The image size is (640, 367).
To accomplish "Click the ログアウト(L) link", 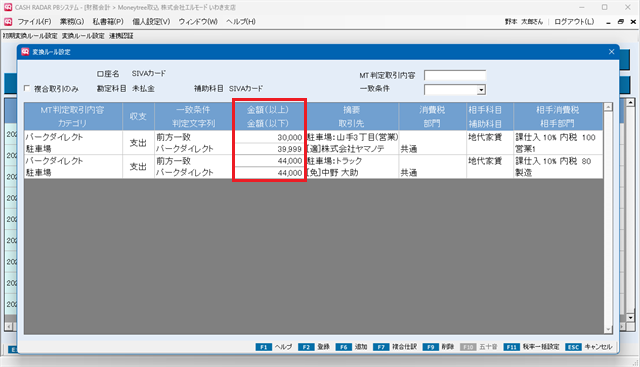I will click(574, 22).
